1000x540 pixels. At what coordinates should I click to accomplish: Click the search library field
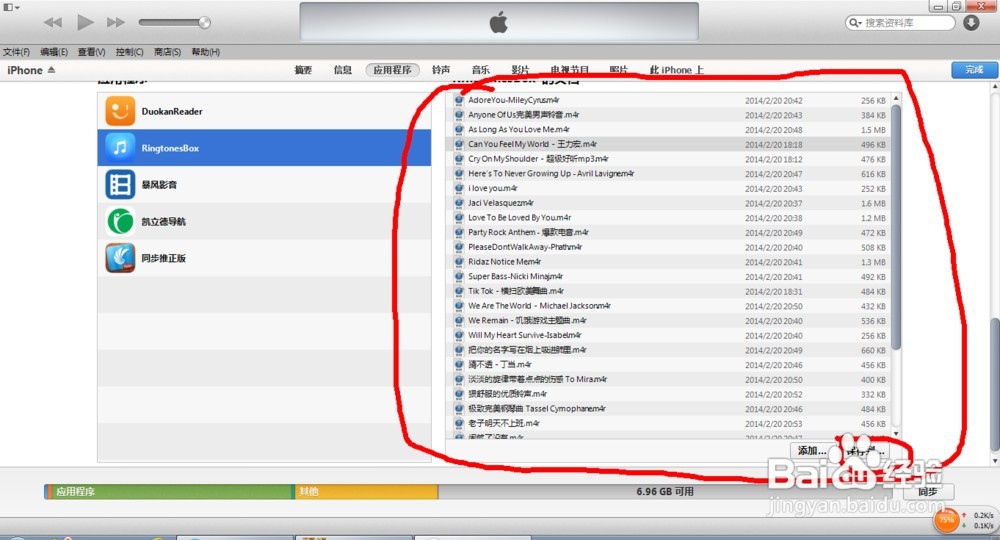[x=901, y=23]
